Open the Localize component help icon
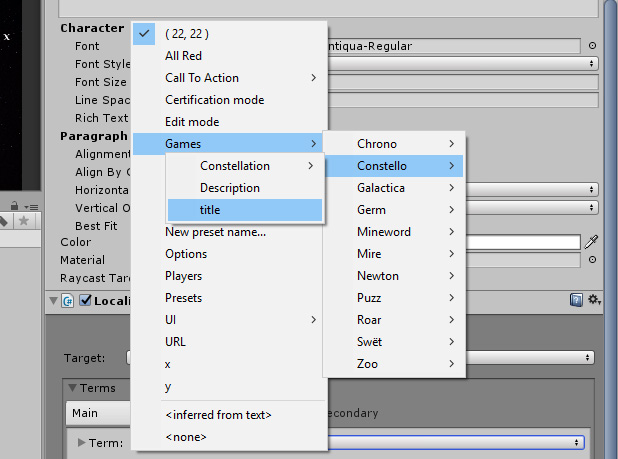This screenshot has width=618, height=459. pos(576,300)
